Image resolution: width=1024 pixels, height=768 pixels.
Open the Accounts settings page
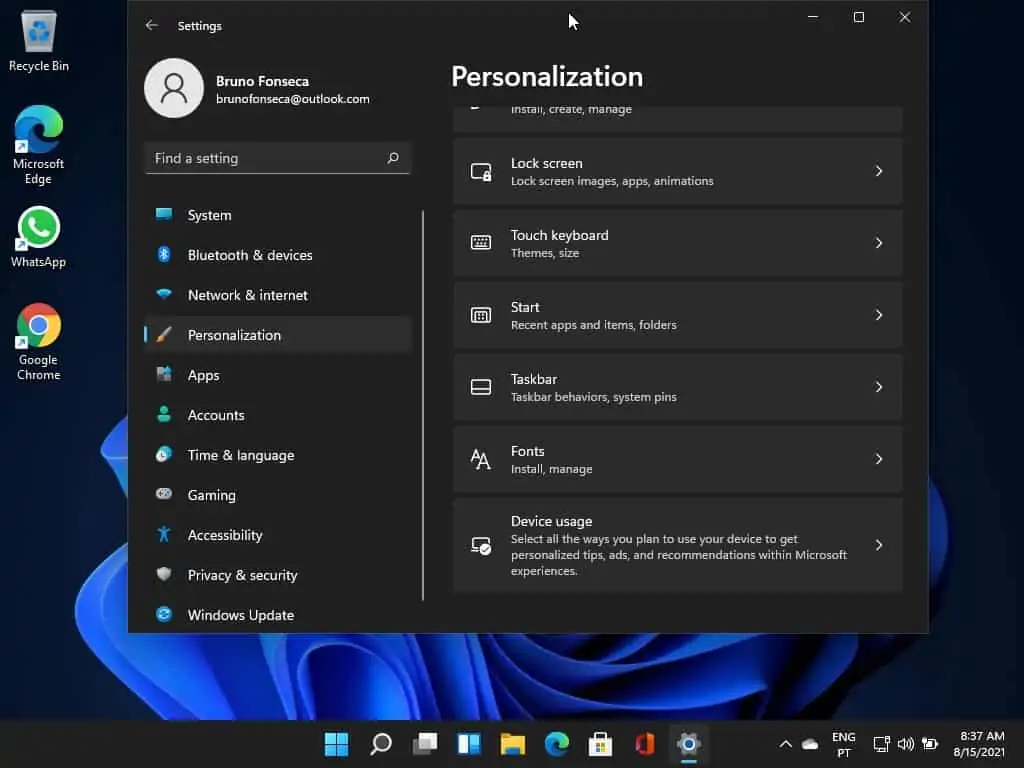(215, 415)
